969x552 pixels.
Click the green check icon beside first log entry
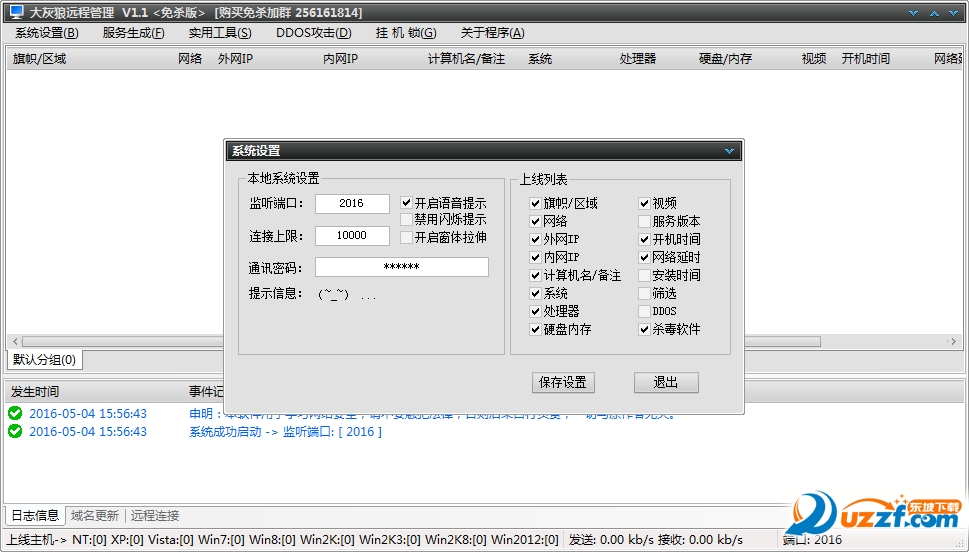pyautogui.click(x=15, y=413)
